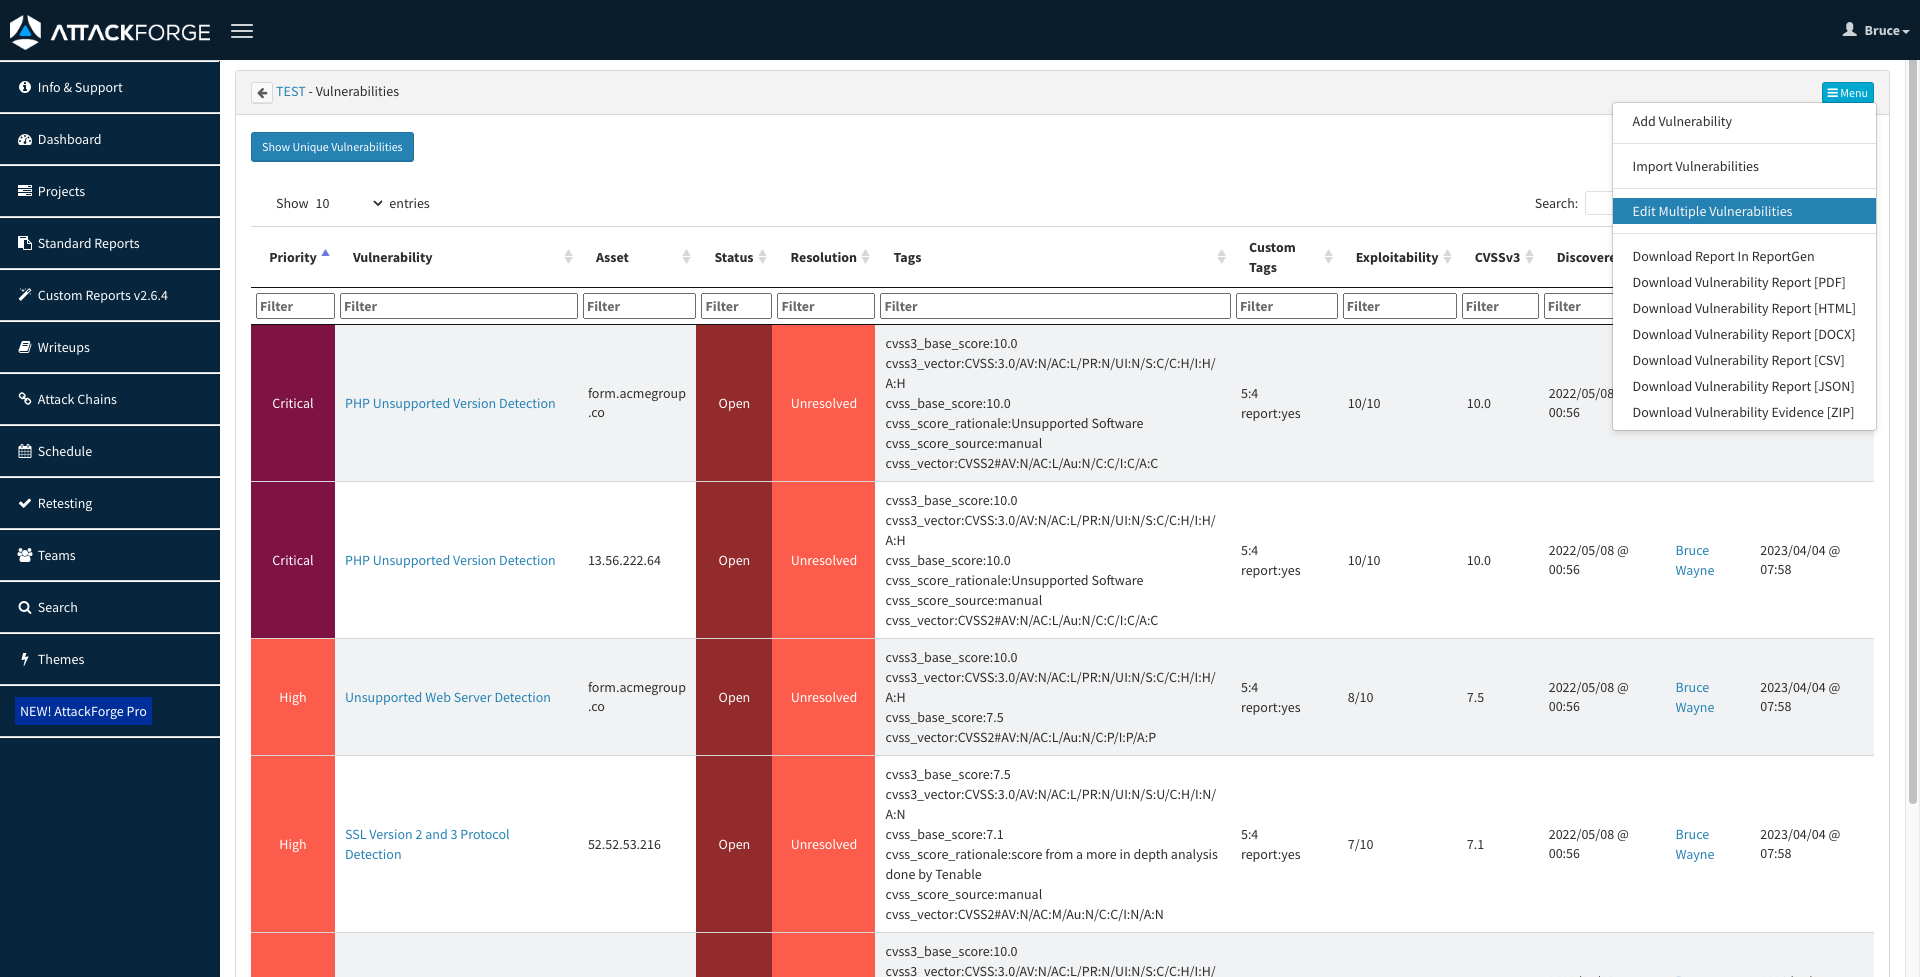
Task: Toggle the sidebar with the hamburger icon
Action: tap(241, 31)
